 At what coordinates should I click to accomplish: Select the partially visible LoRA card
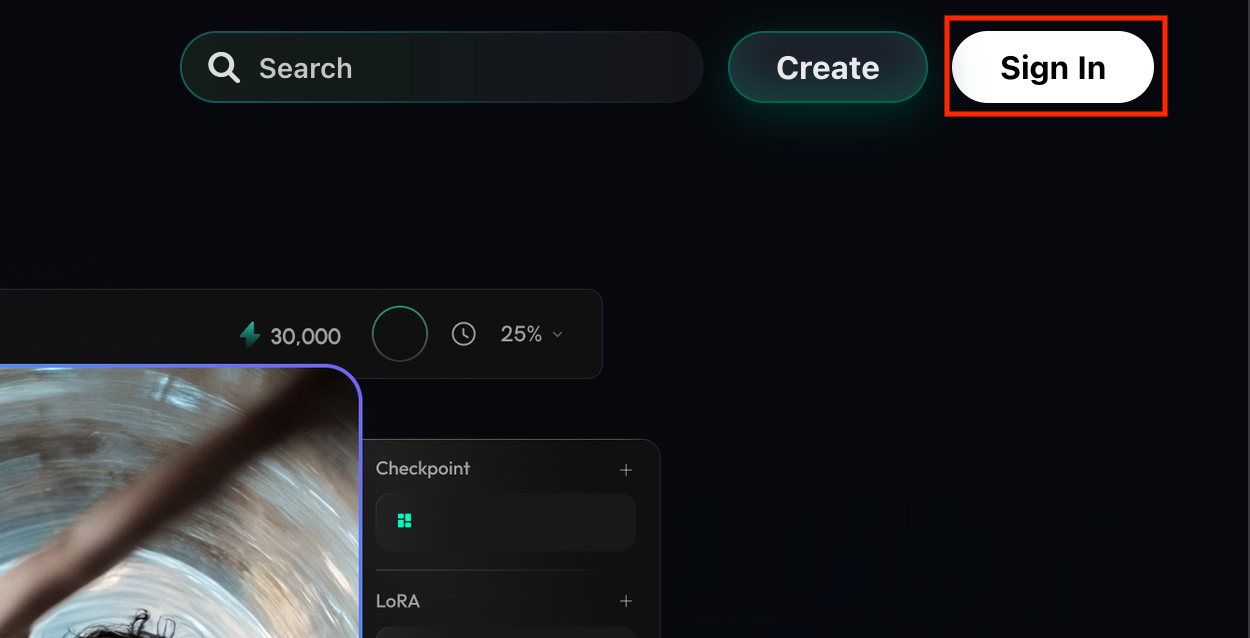tap(506, 632)
